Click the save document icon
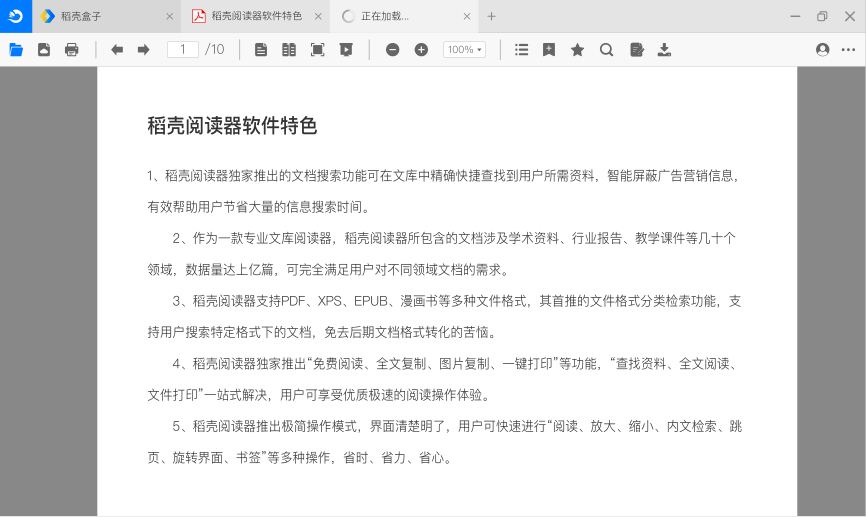 pyautogui.click(x=44, y=50)
